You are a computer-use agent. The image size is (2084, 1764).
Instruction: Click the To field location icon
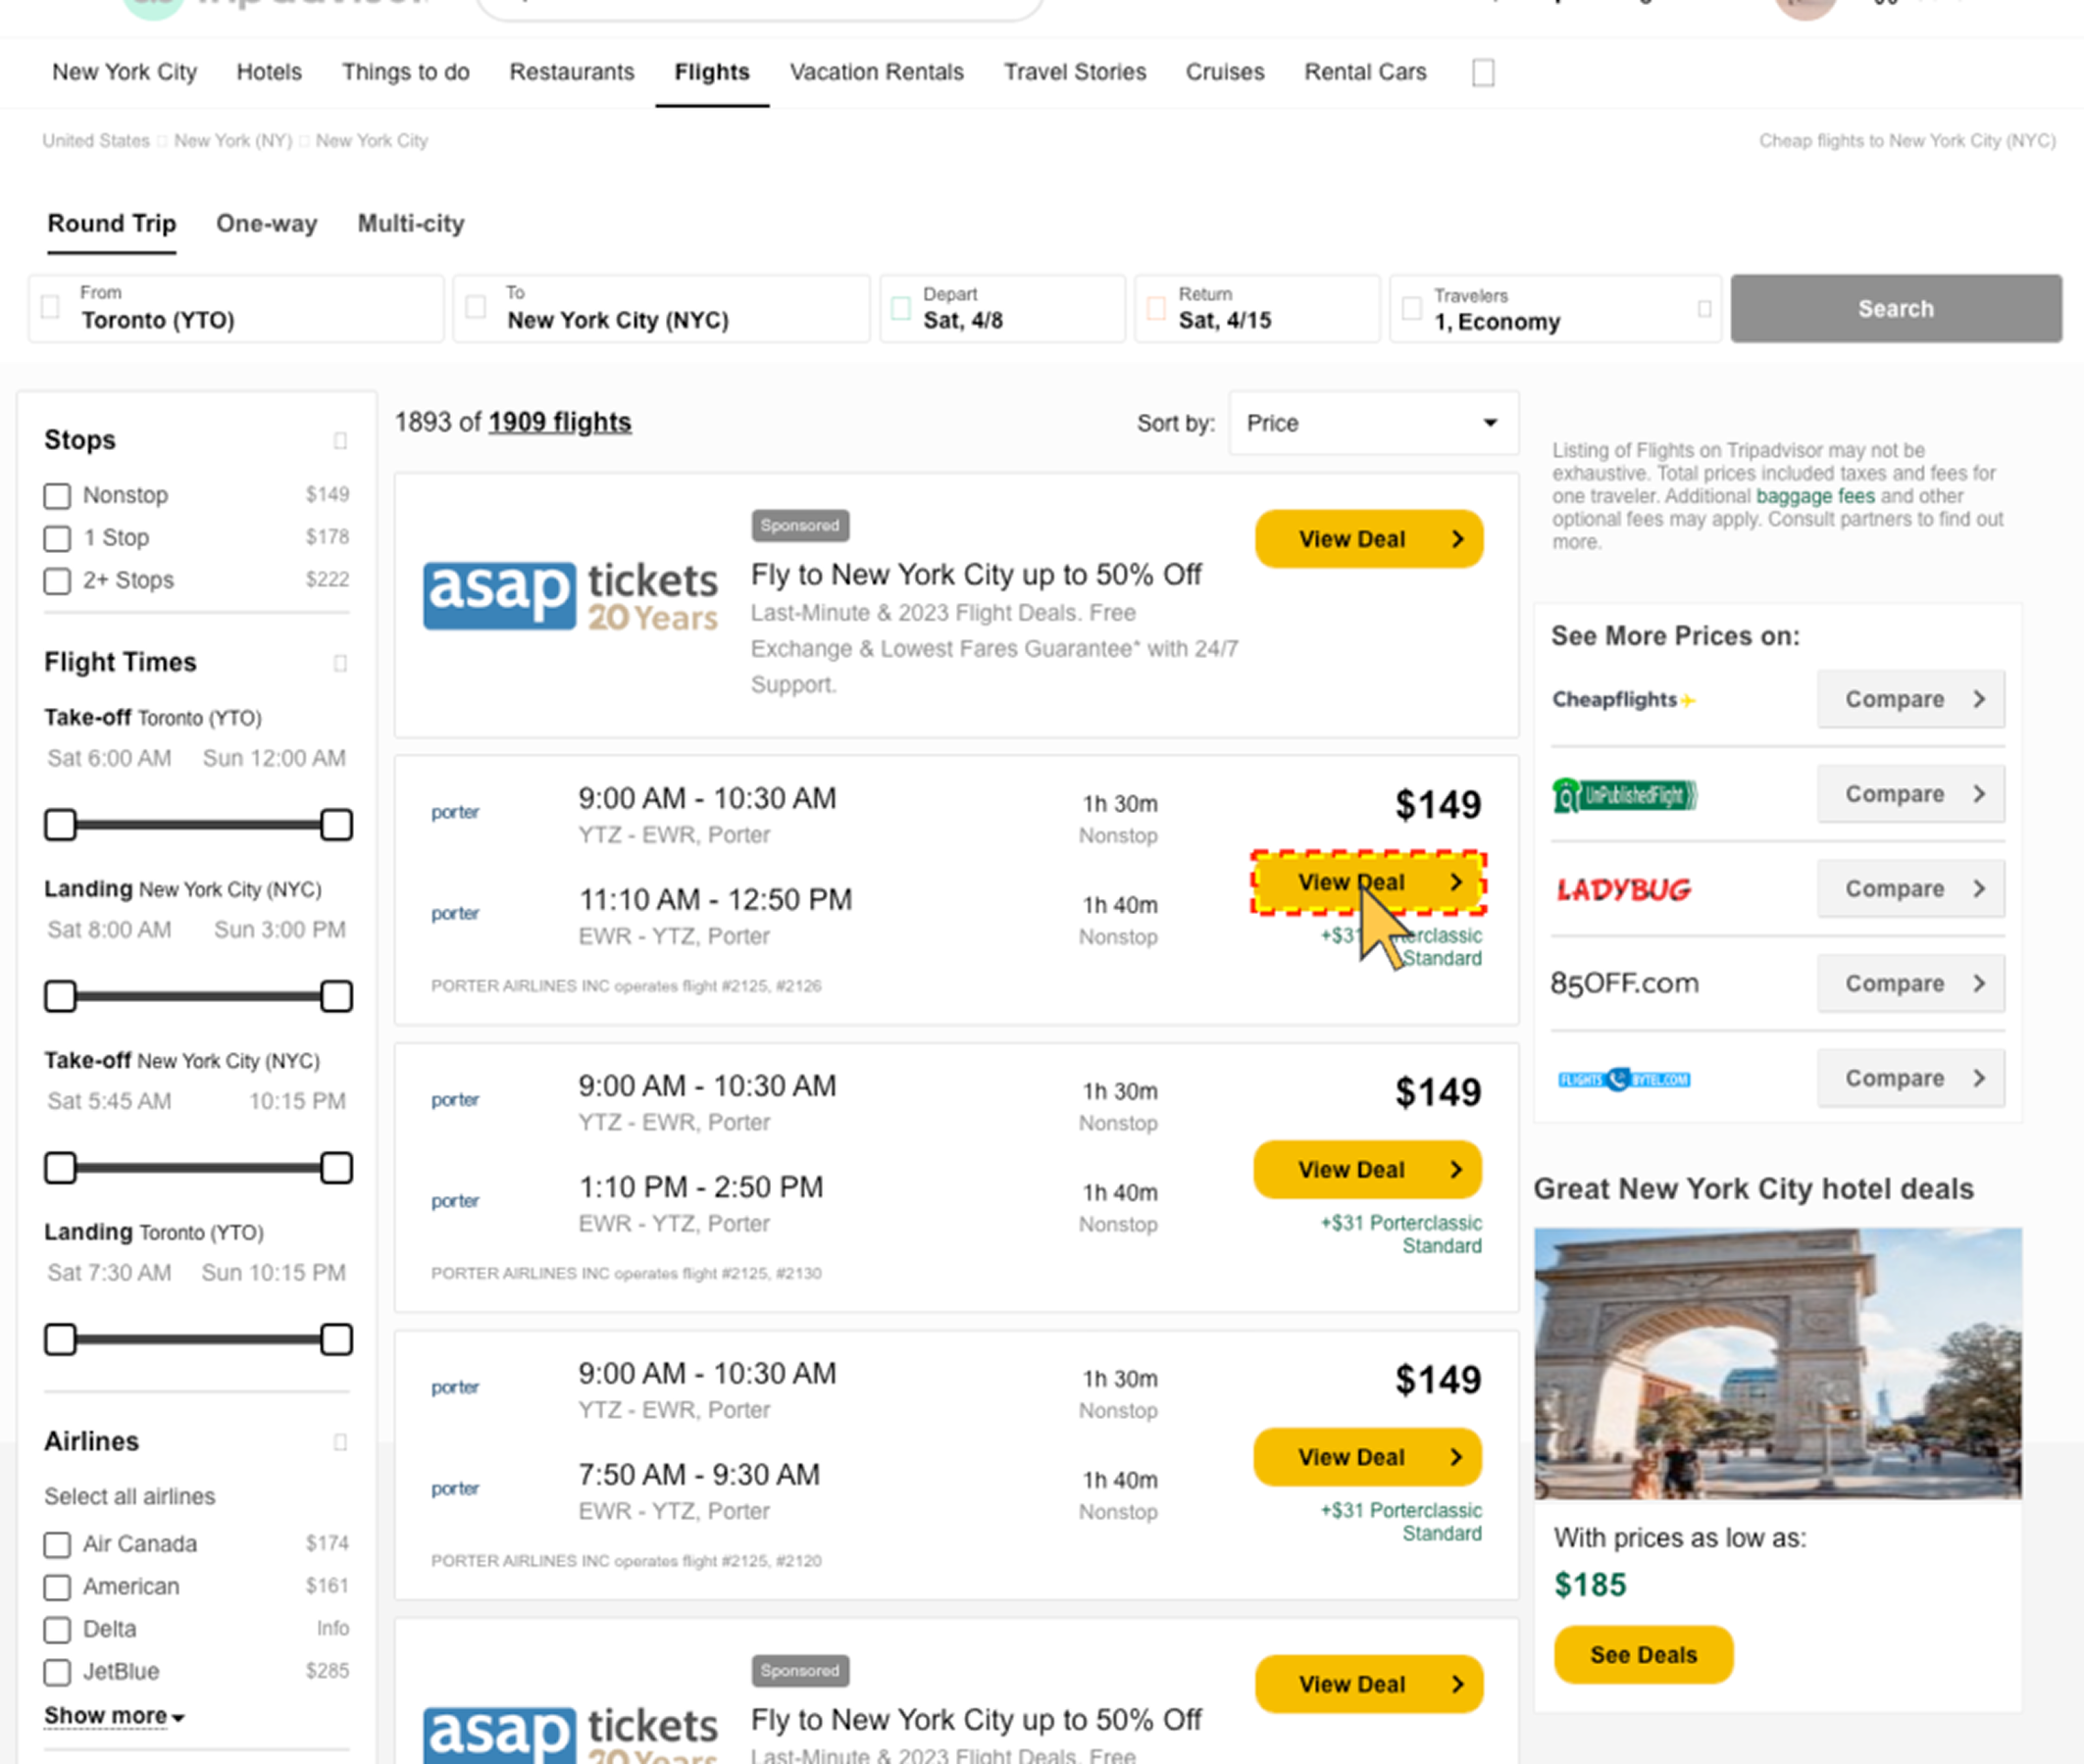coord(476,307)
